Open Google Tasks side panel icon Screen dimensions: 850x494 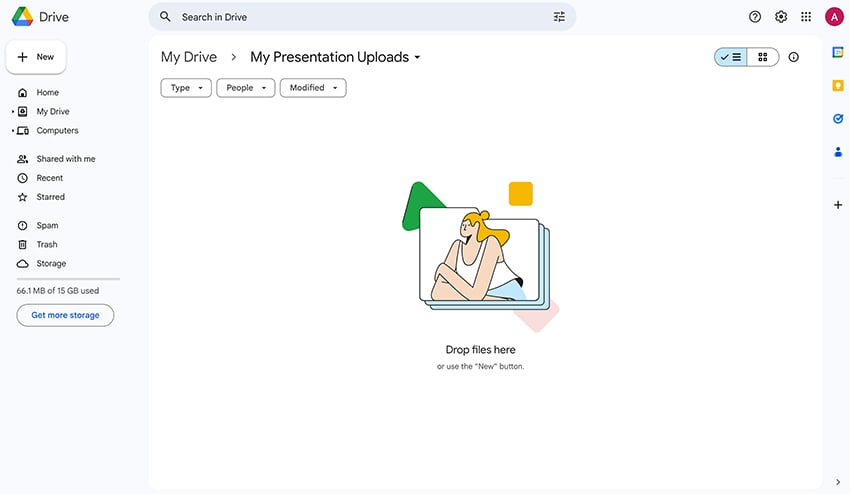click(x=838, y=119)
